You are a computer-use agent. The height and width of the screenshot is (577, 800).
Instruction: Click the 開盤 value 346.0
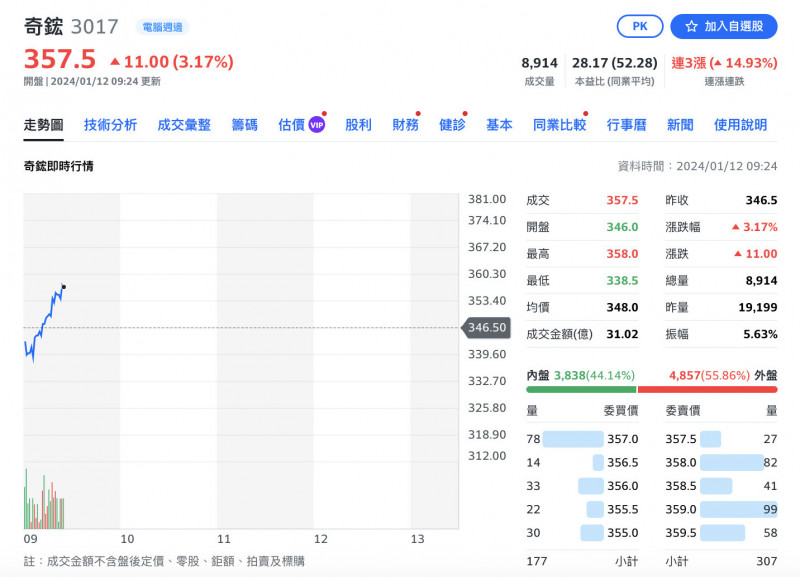(x=622, y=227)
